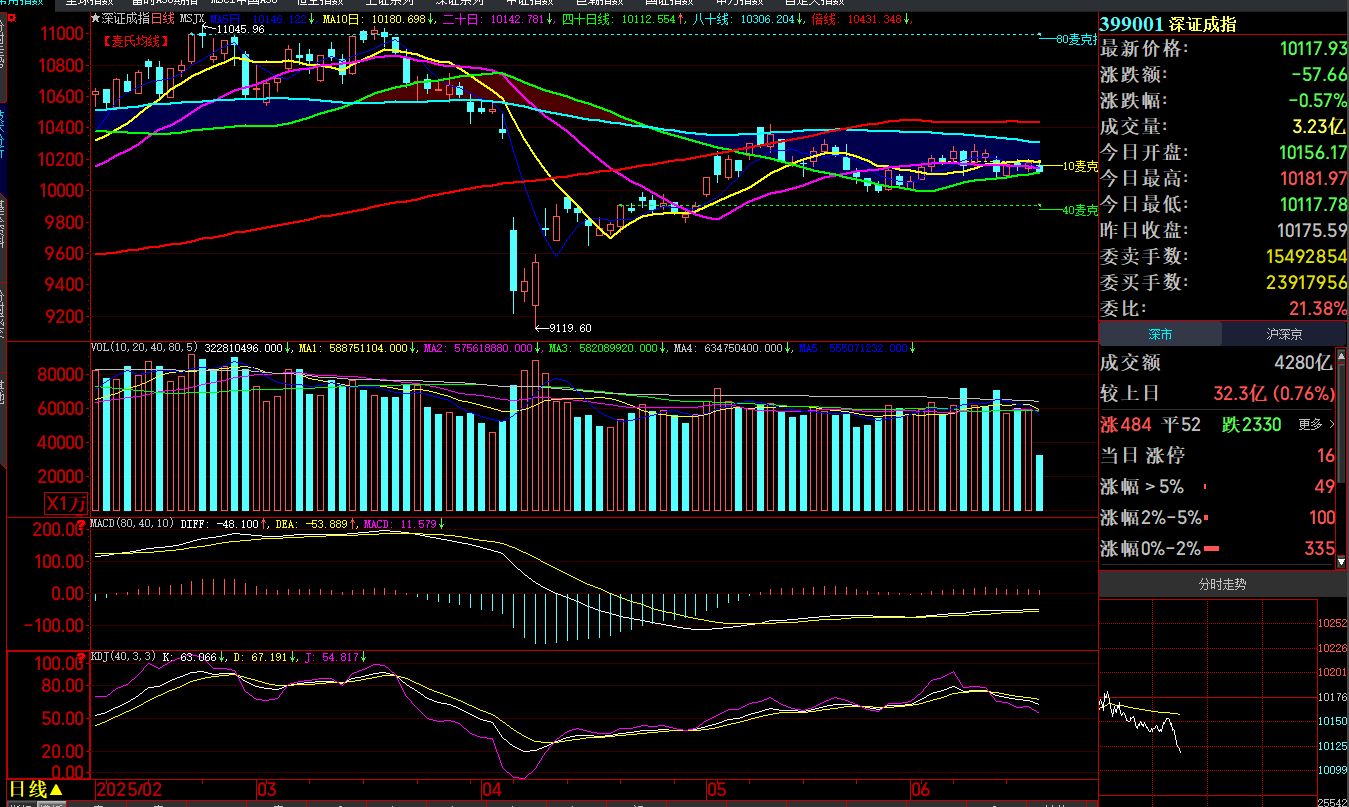
Task: Click the 10麦克 line label
Action: click(1079, 166)
